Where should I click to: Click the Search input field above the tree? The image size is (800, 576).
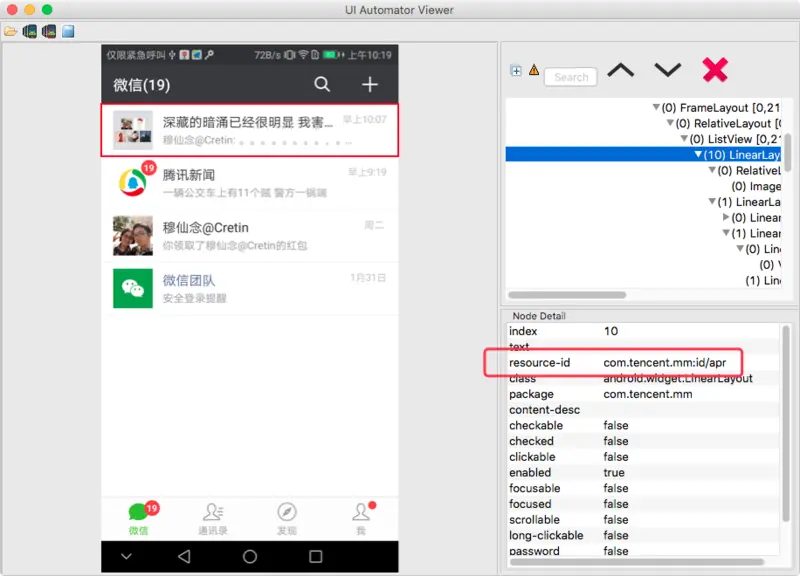[571, 77]
